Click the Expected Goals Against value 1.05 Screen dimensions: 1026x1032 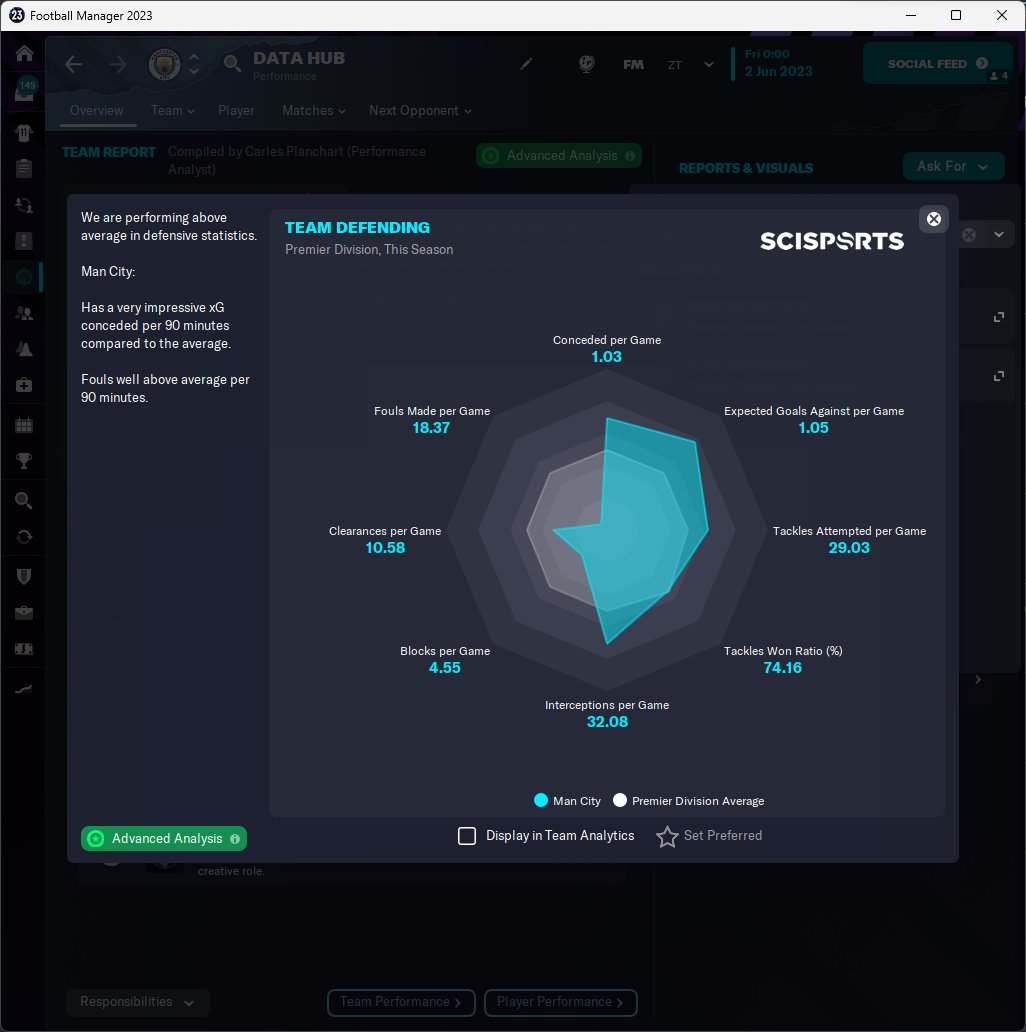[813, 428]
